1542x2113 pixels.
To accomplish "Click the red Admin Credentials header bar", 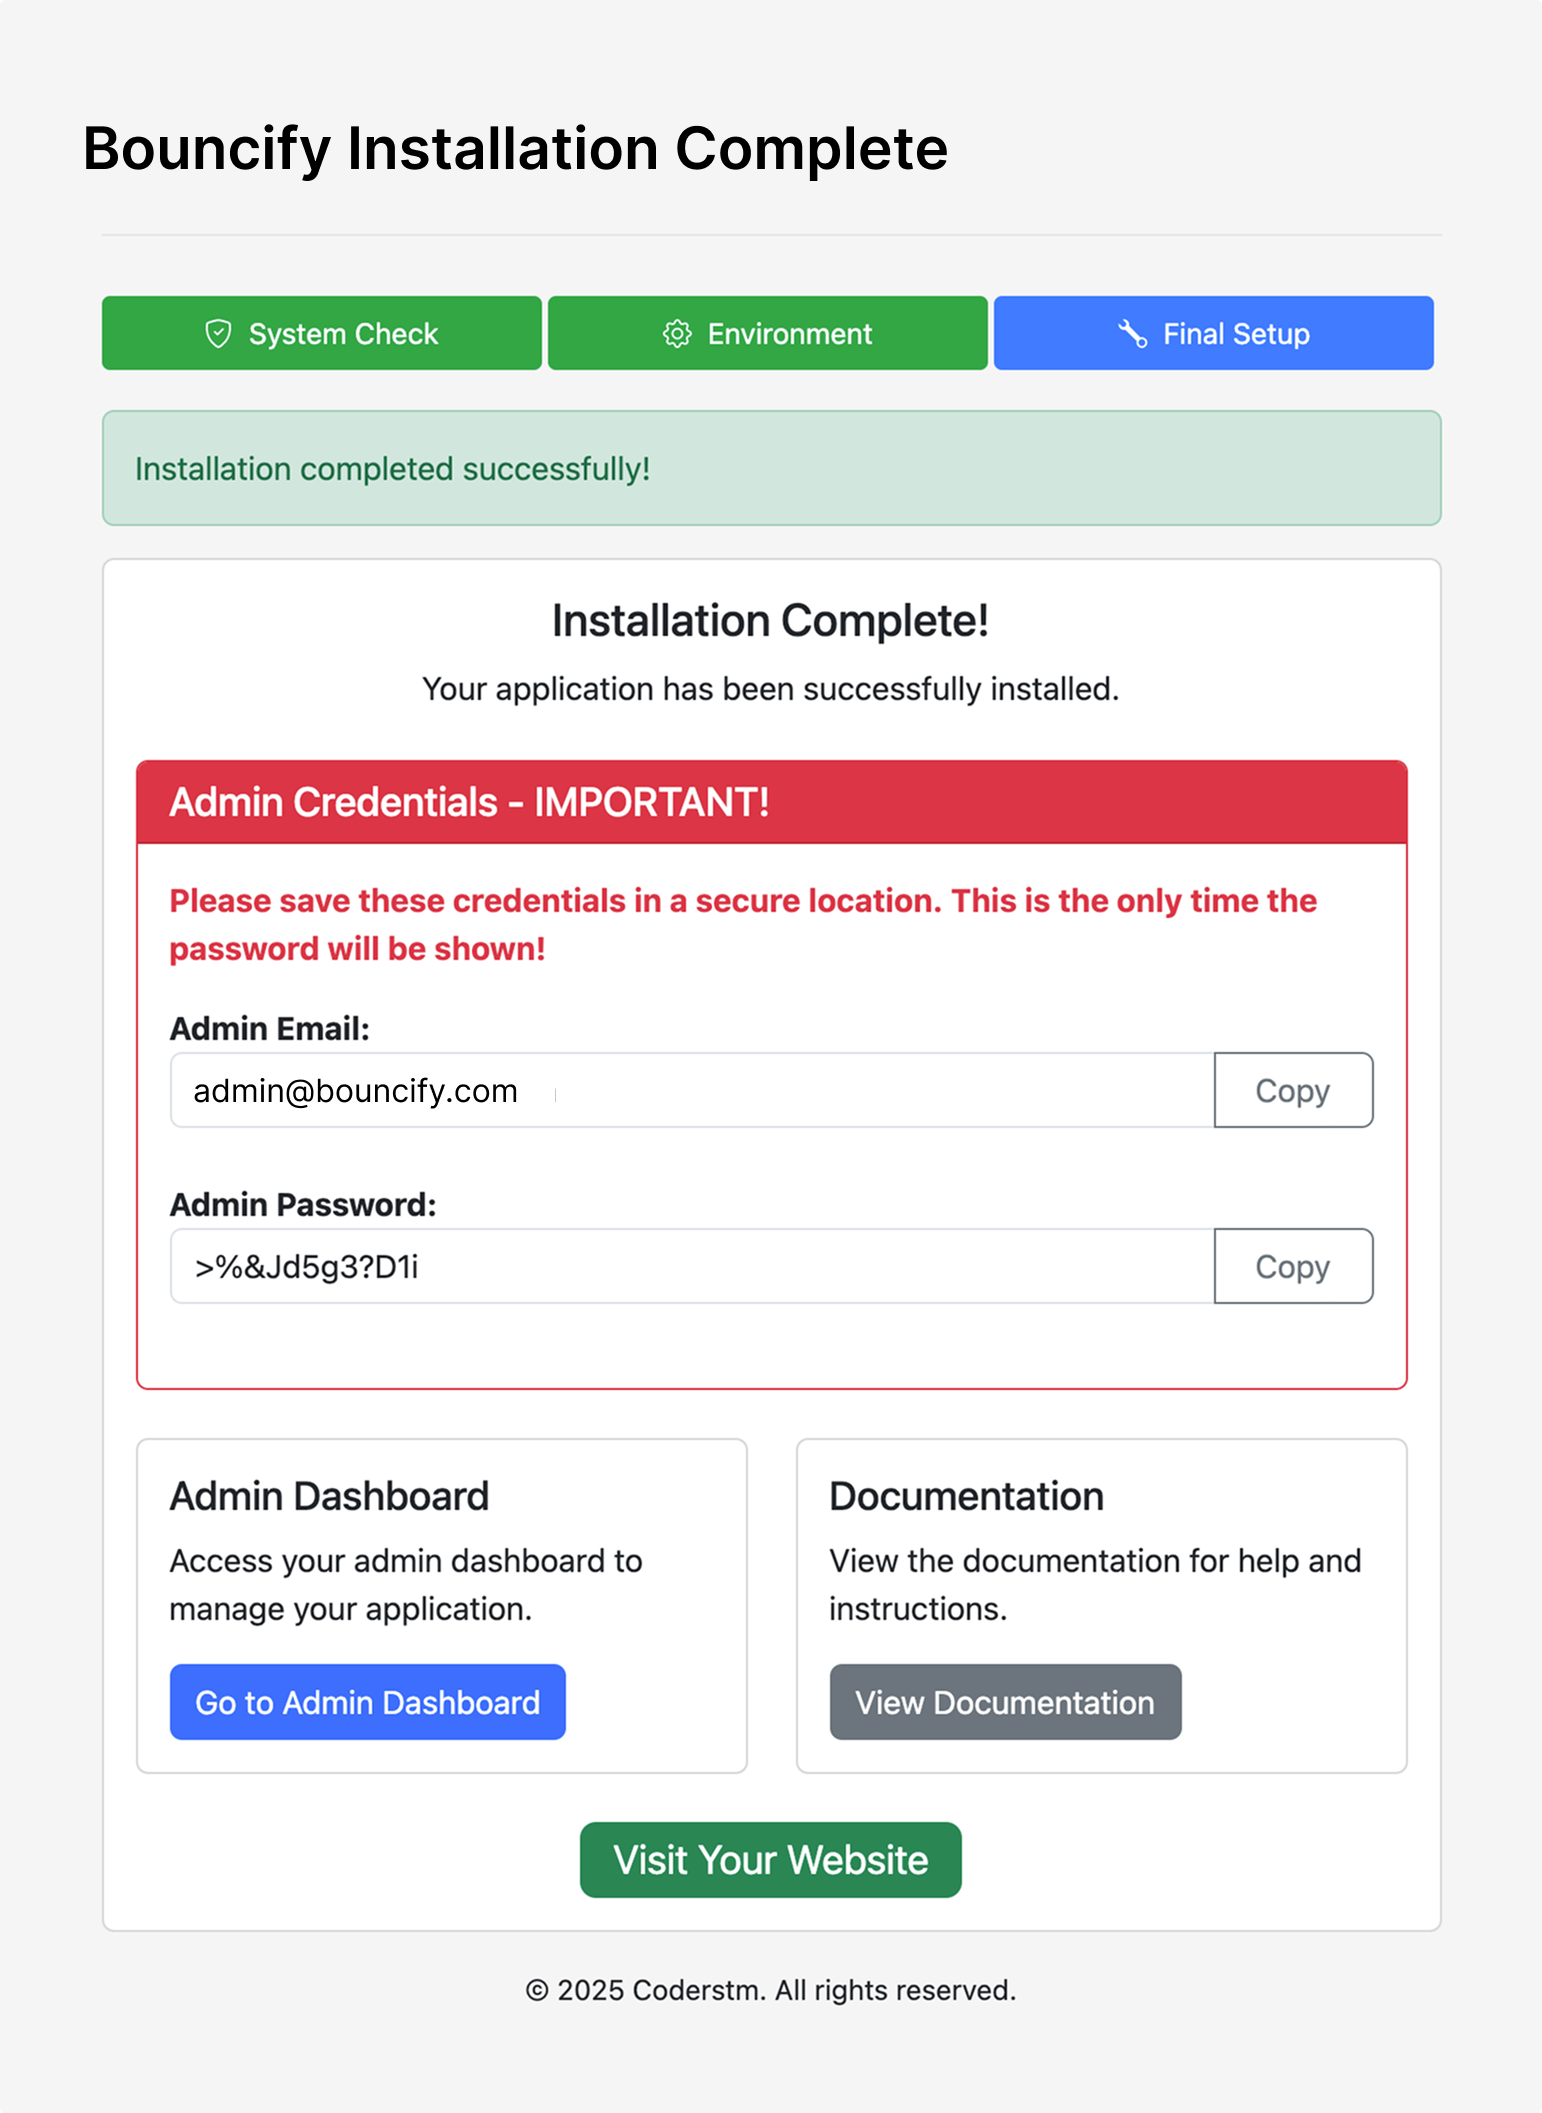I will (771, 802).
